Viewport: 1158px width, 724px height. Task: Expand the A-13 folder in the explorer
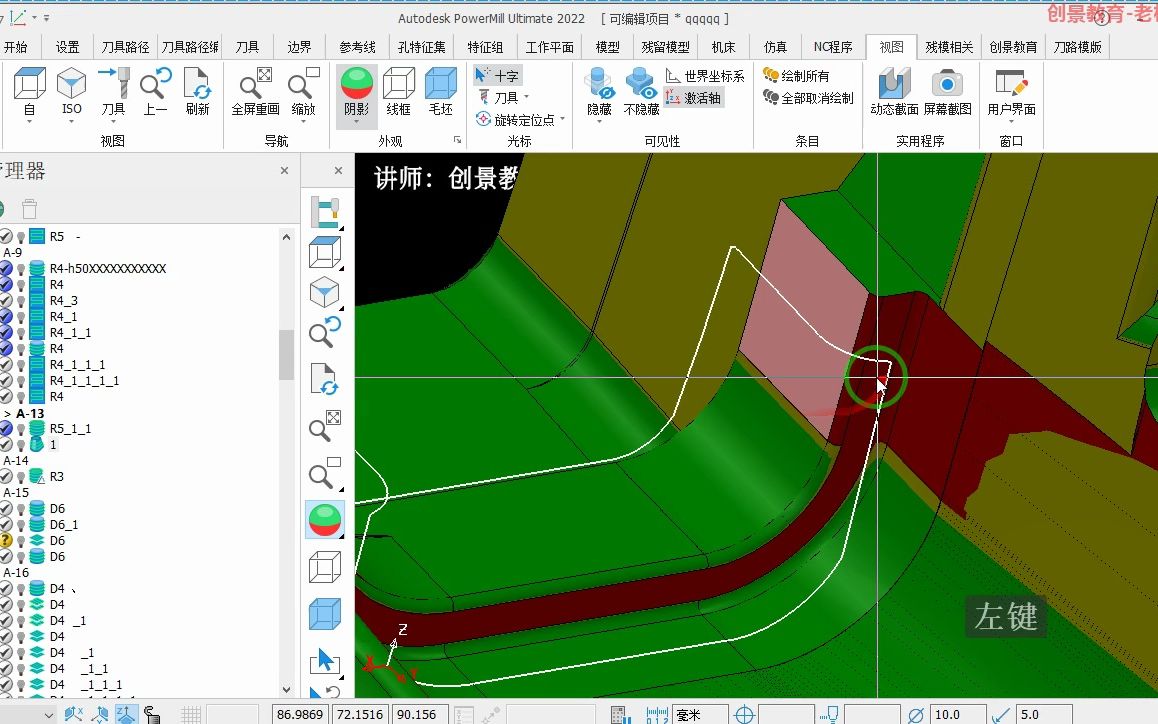pos(7,414)
